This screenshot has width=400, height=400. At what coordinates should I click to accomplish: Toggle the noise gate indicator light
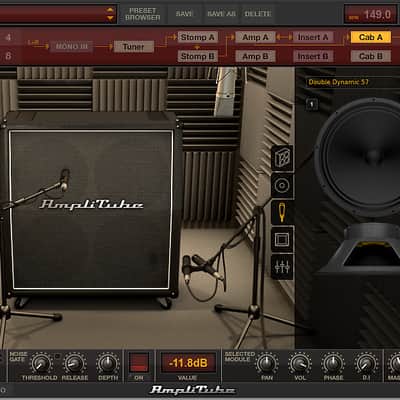pos(57,356)
